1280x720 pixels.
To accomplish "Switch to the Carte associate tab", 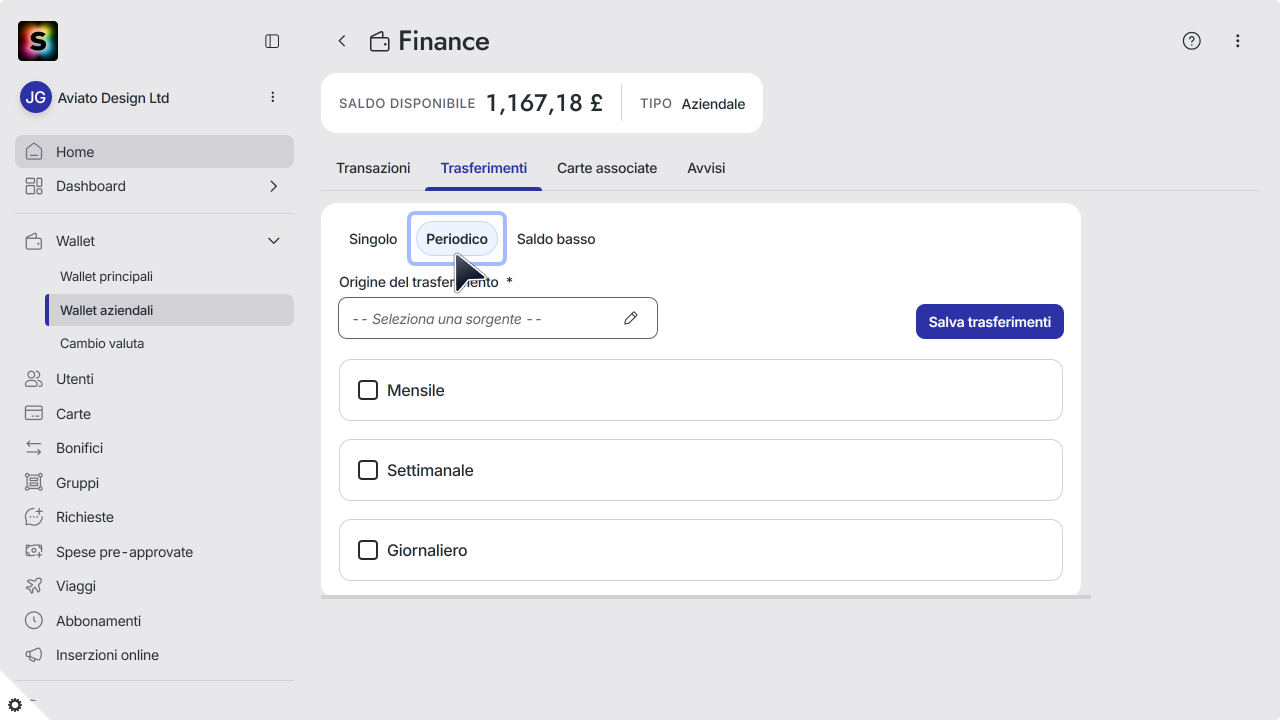I will pyautogui.click(x=607, y=168).
